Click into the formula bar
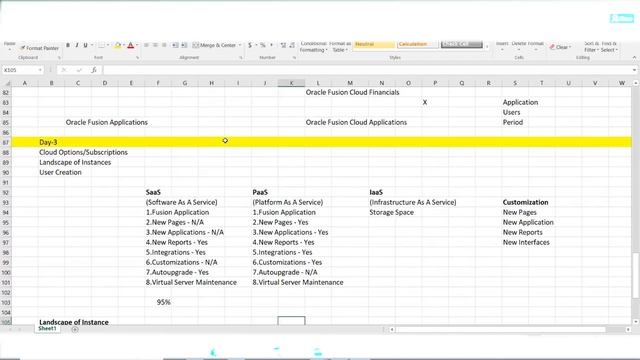The width and height of the screenshot is (640, 360). coord(367,70)
